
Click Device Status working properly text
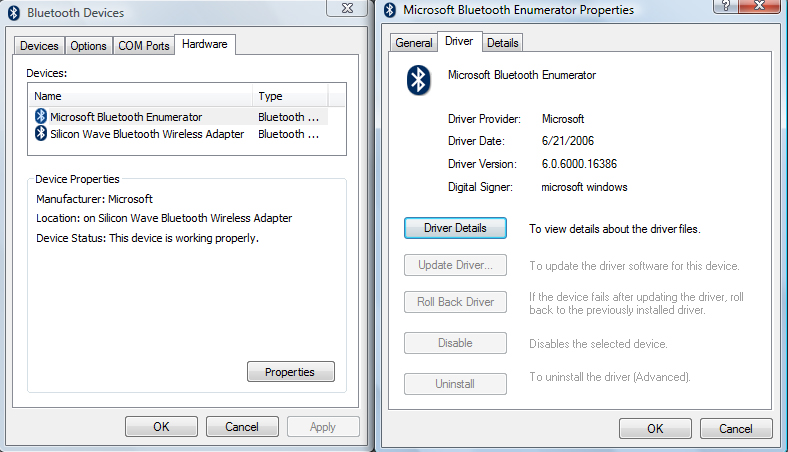tap(147, 238)
